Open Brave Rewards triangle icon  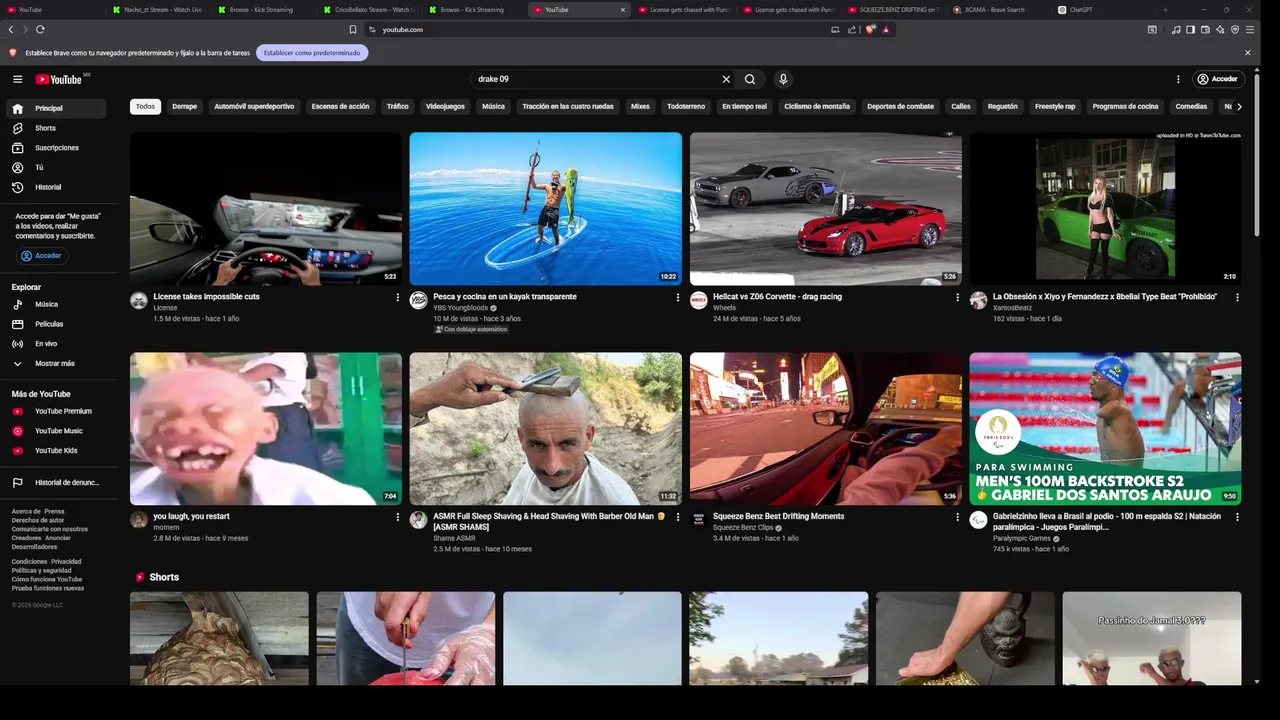tap(886, 30)
